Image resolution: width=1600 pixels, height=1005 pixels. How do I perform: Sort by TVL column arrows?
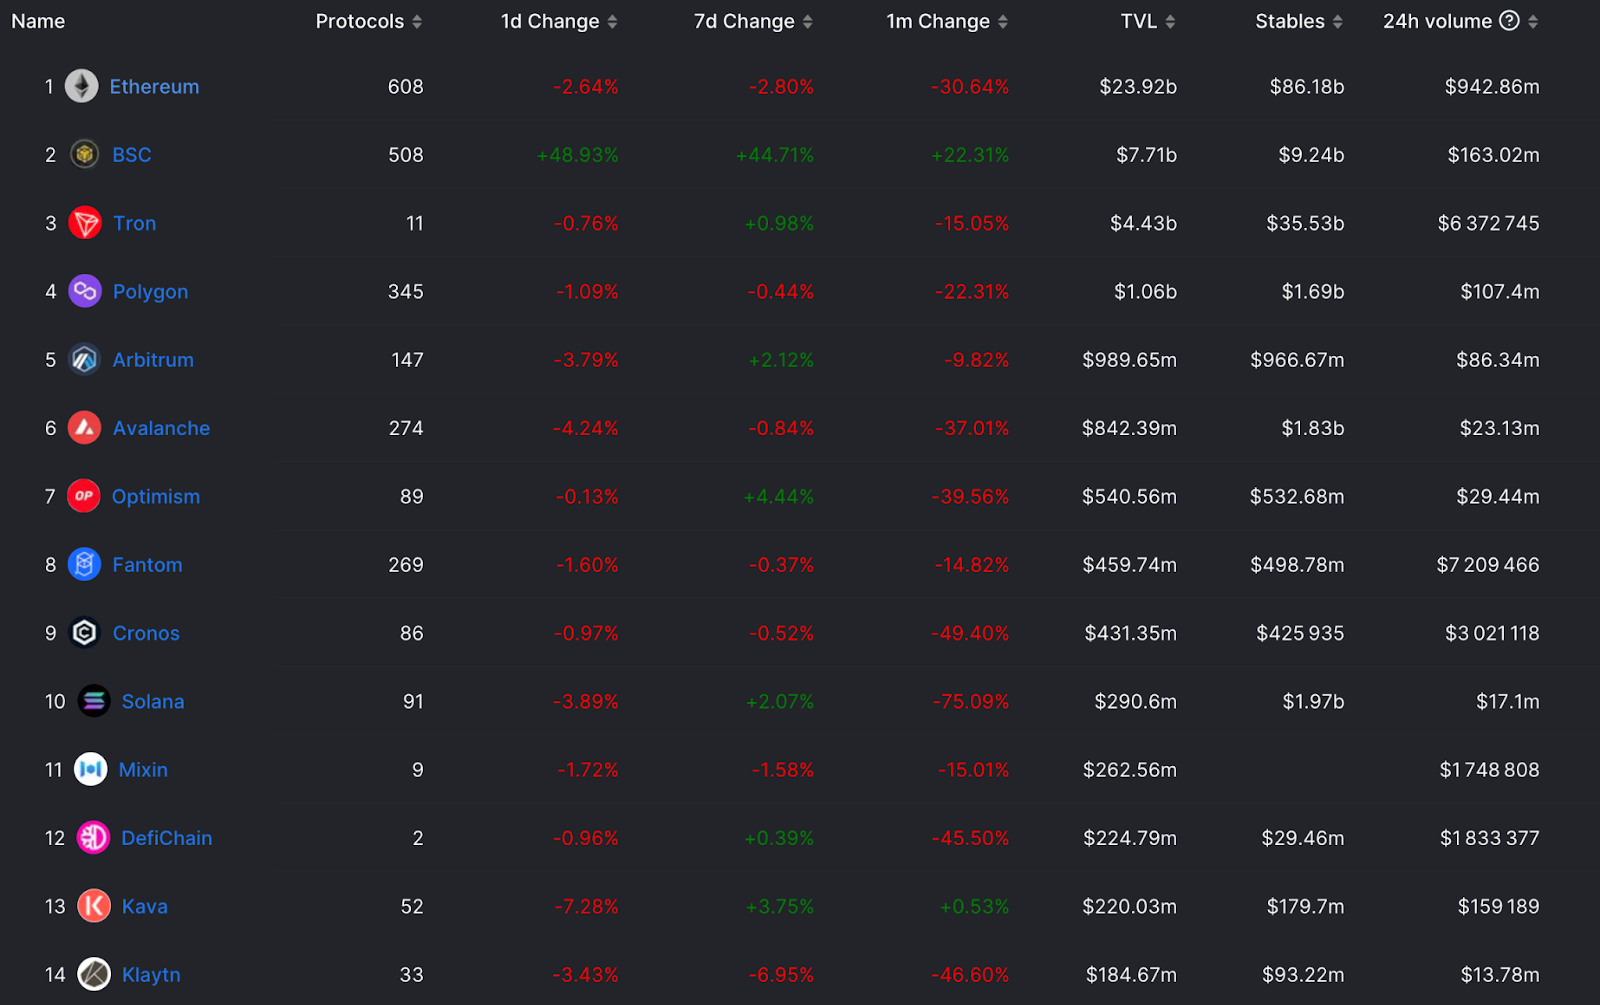tap(1170, 22)
